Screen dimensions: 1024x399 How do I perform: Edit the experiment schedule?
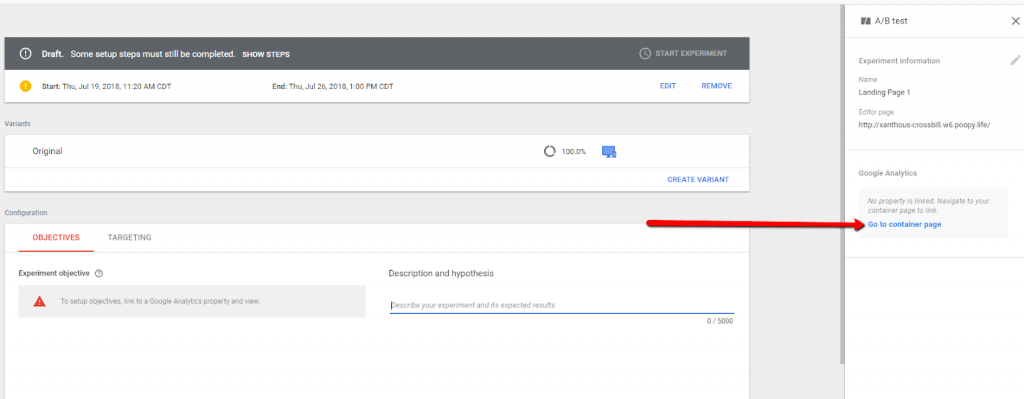[x=667, y=86]
